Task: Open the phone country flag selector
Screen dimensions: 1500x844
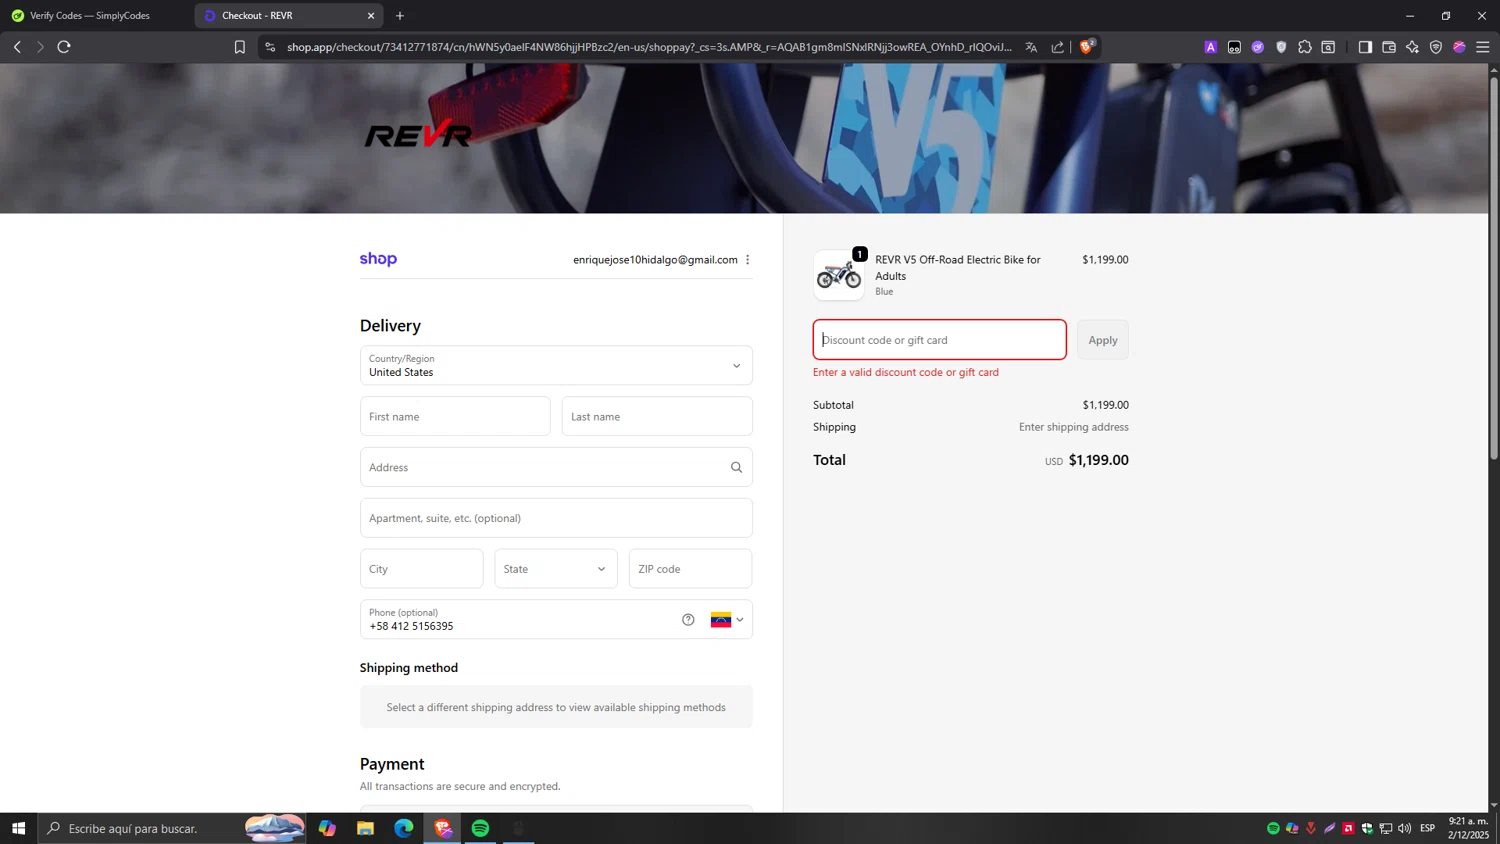Action: tap(727, 620)
